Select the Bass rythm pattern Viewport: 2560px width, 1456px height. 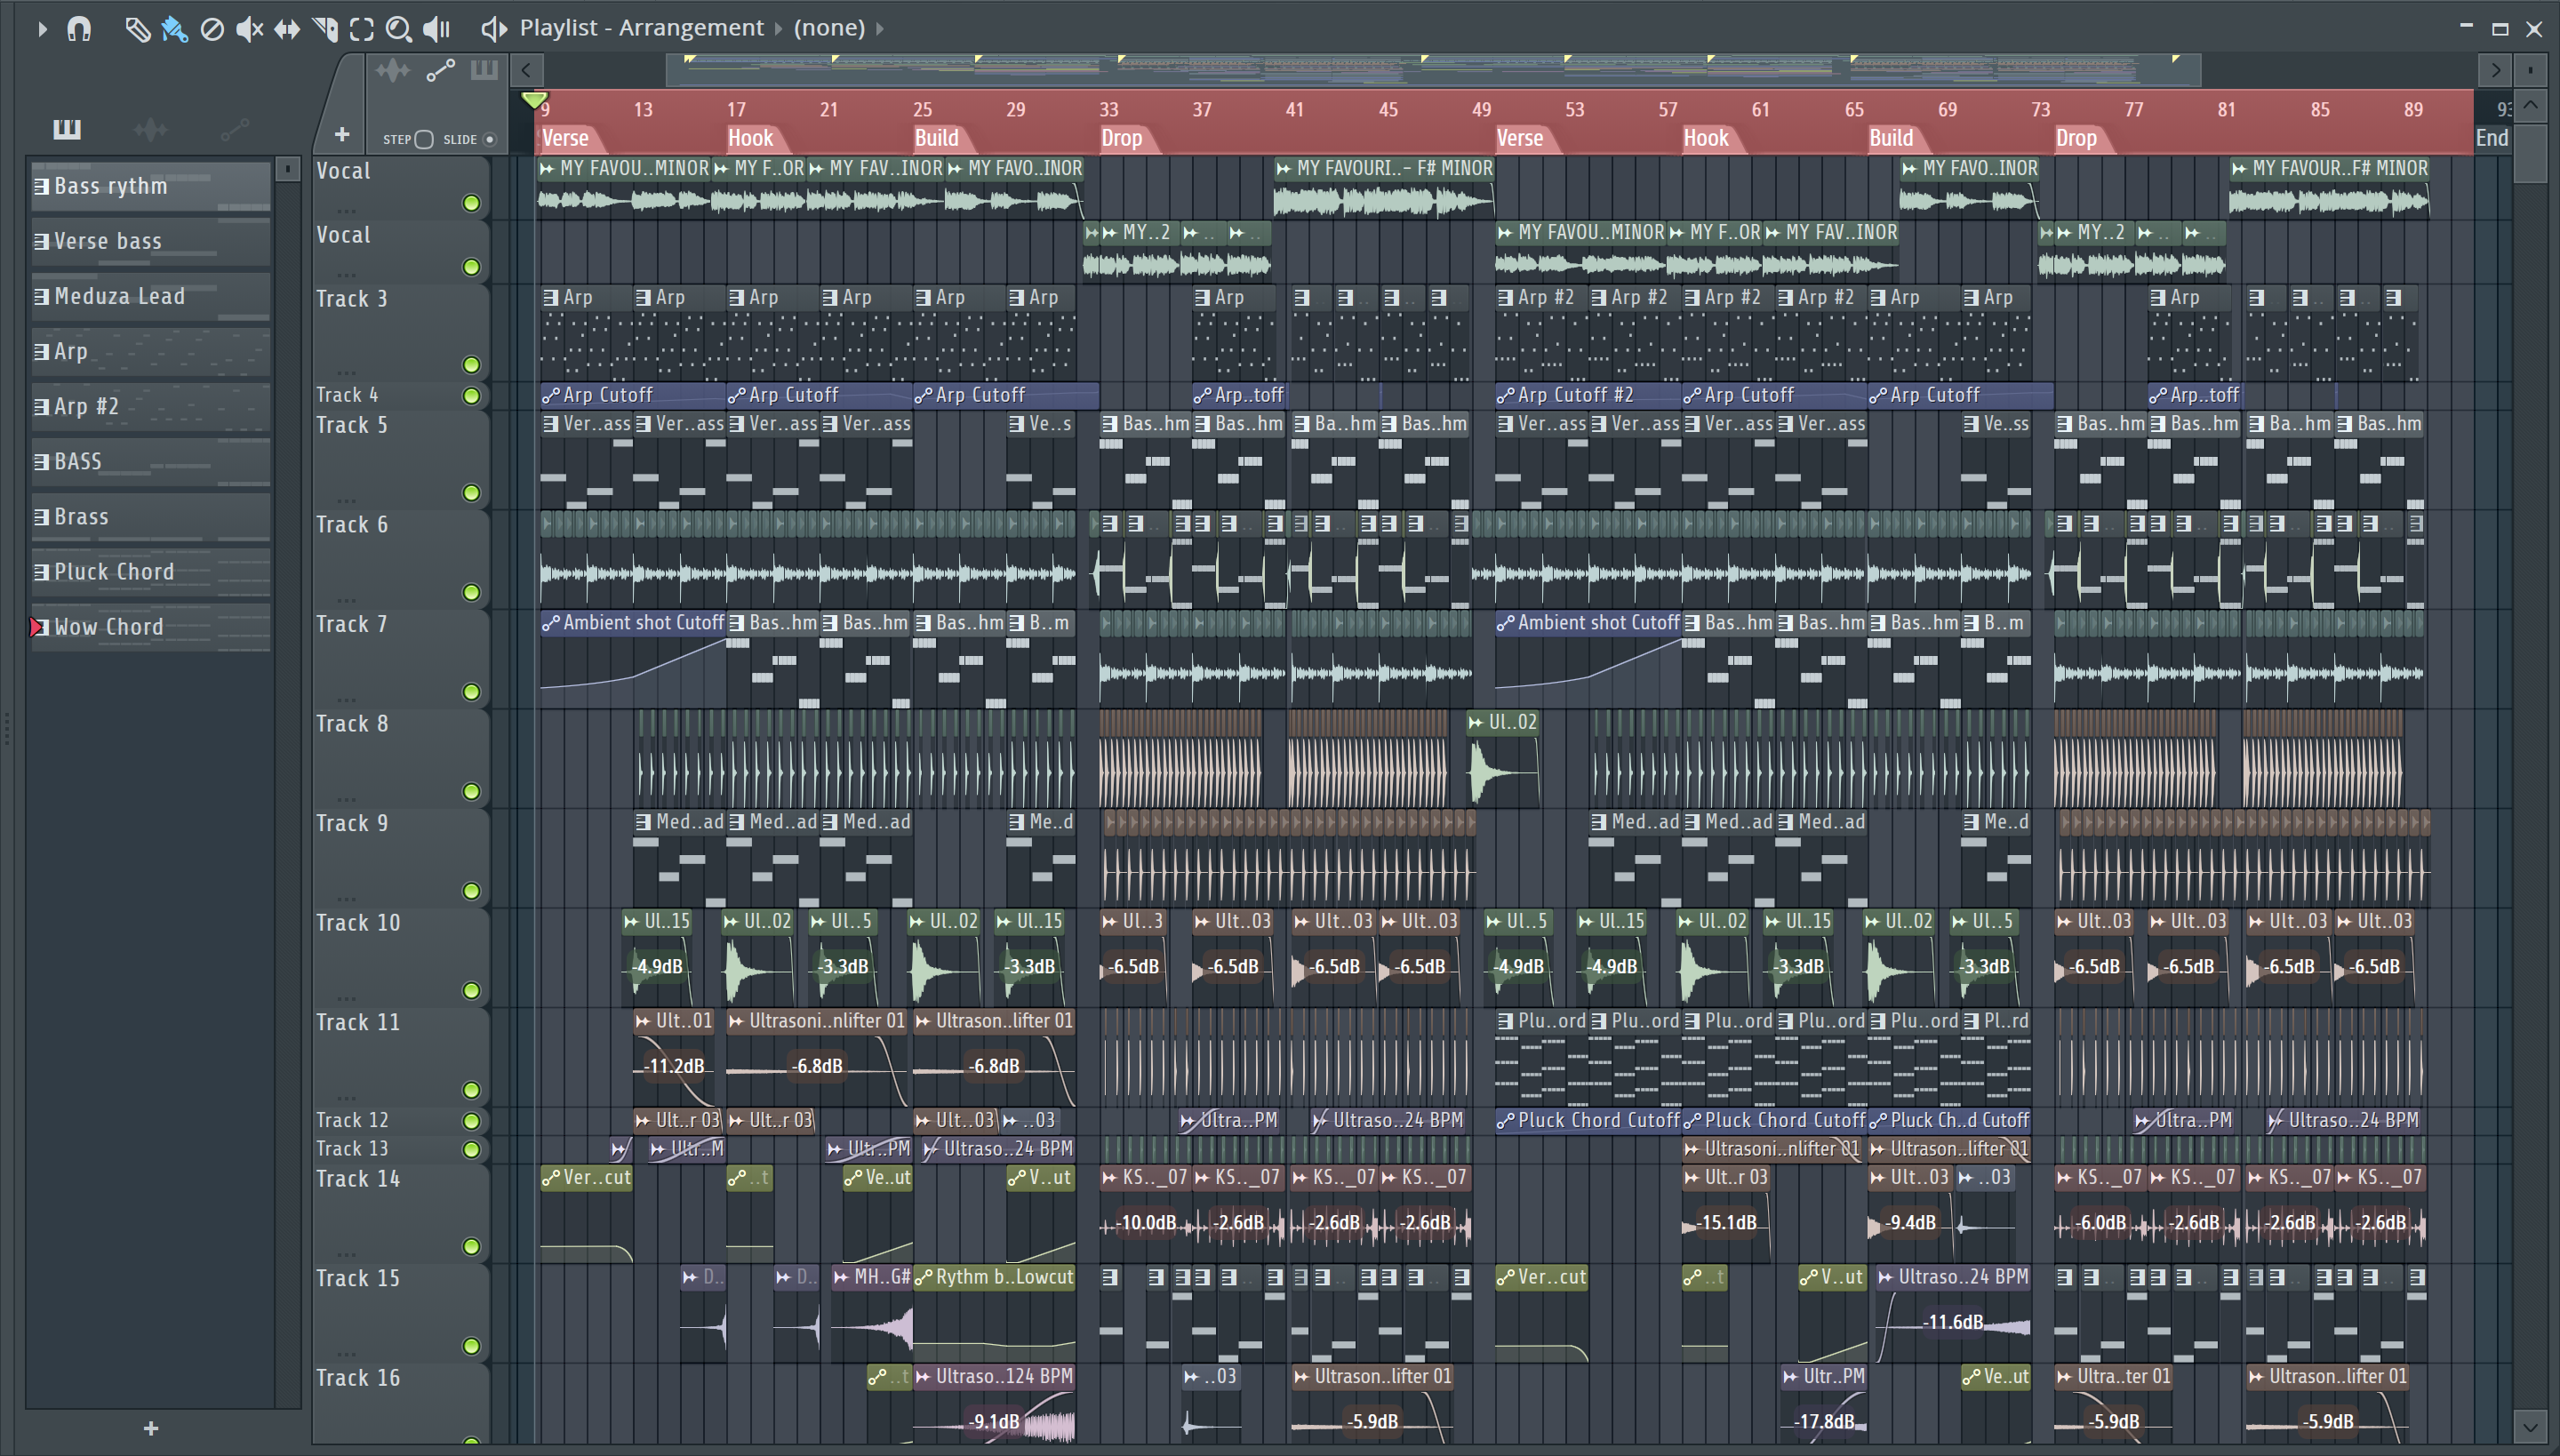151,186
